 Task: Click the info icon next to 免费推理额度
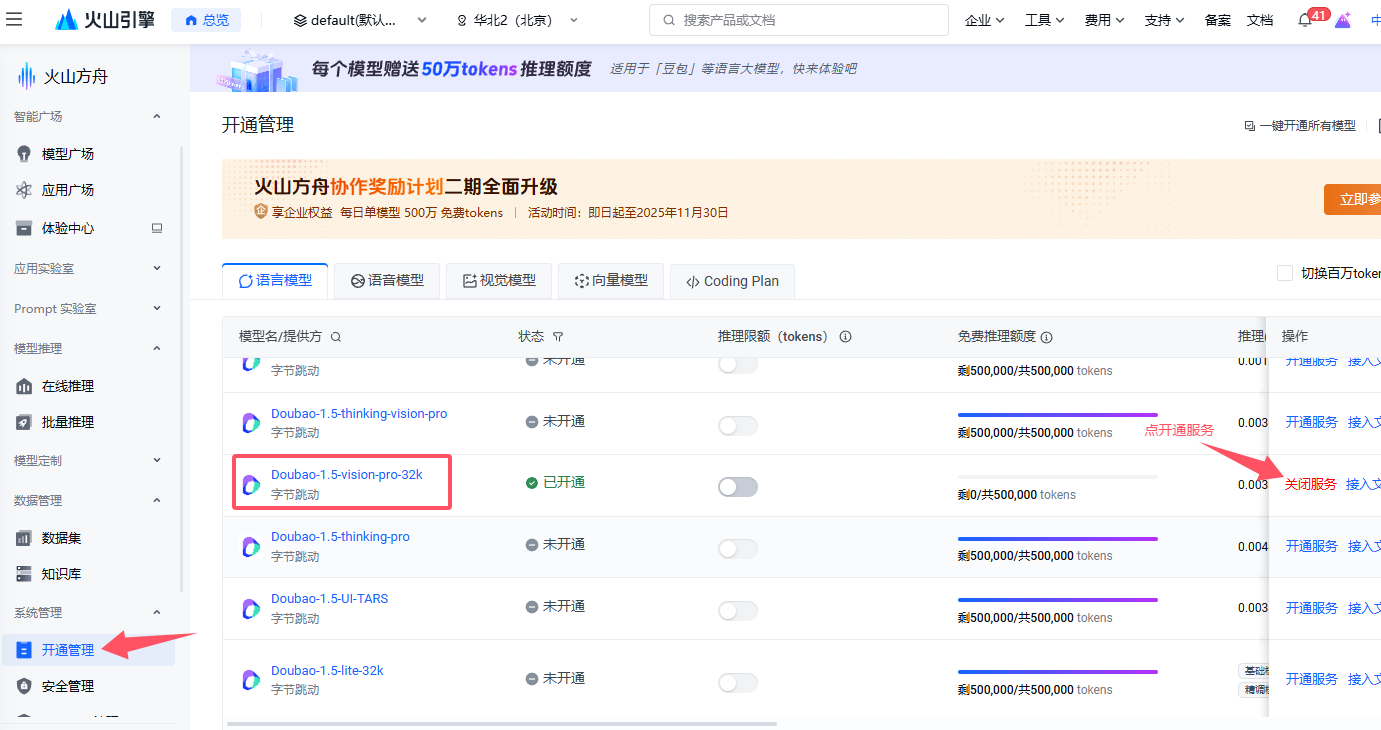tap(1047, 337)
